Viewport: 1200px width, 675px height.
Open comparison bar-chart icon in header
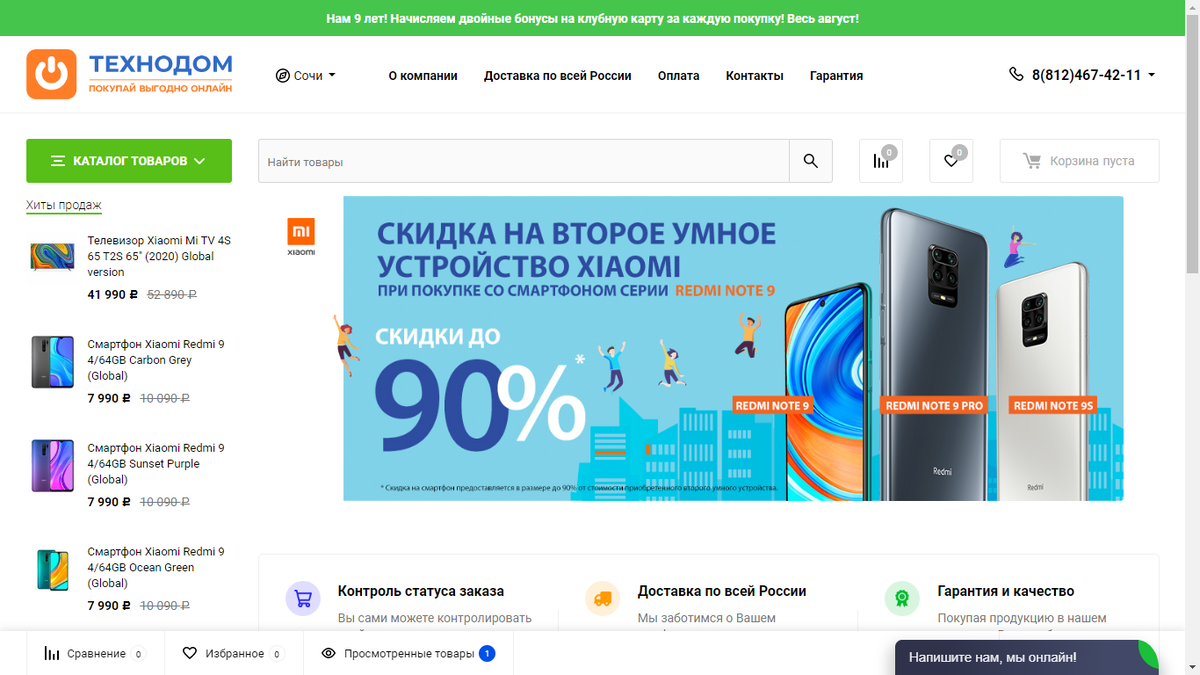point(881,161)
